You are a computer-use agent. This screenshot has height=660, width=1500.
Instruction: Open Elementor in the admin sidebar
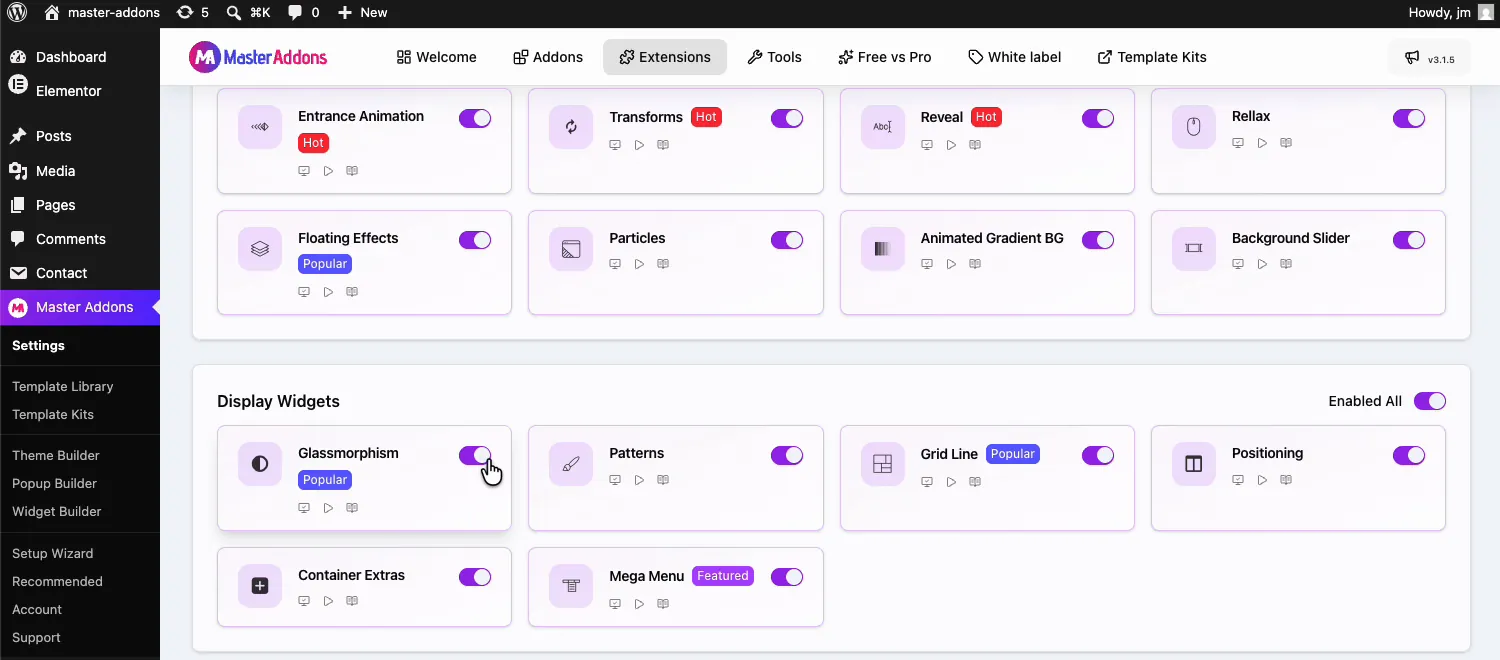(69, 91)
